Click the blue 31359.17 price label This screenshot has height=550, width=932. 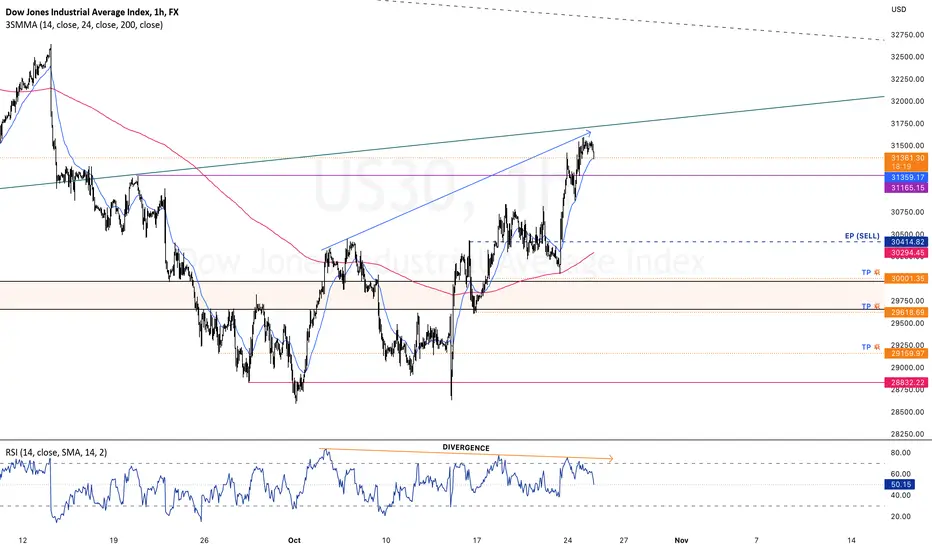(906, 177)
